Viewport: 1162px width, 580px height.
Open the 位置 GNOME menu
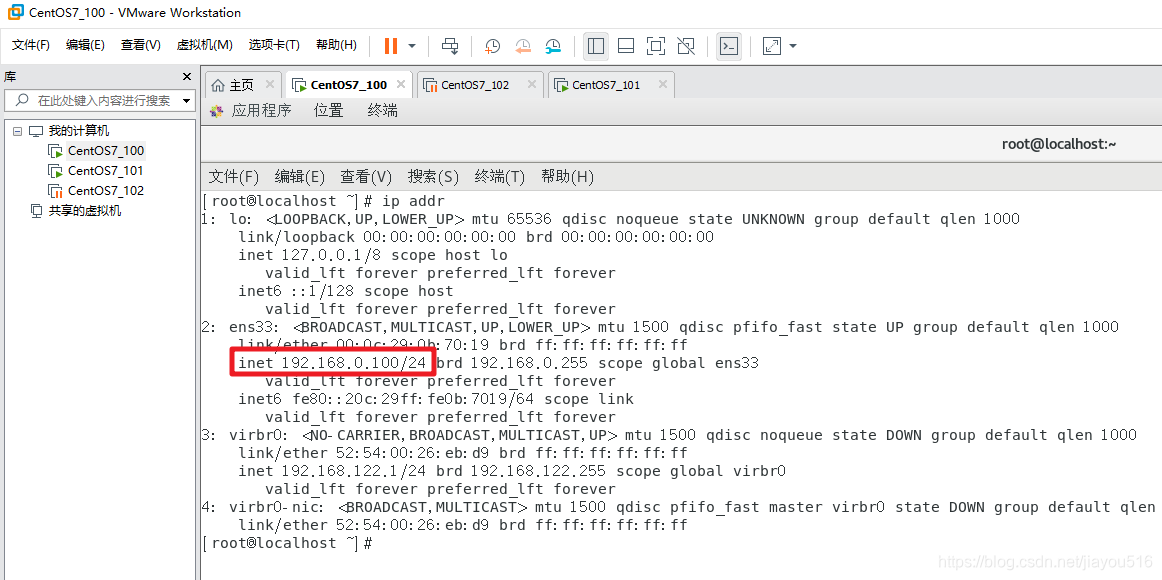328,111
